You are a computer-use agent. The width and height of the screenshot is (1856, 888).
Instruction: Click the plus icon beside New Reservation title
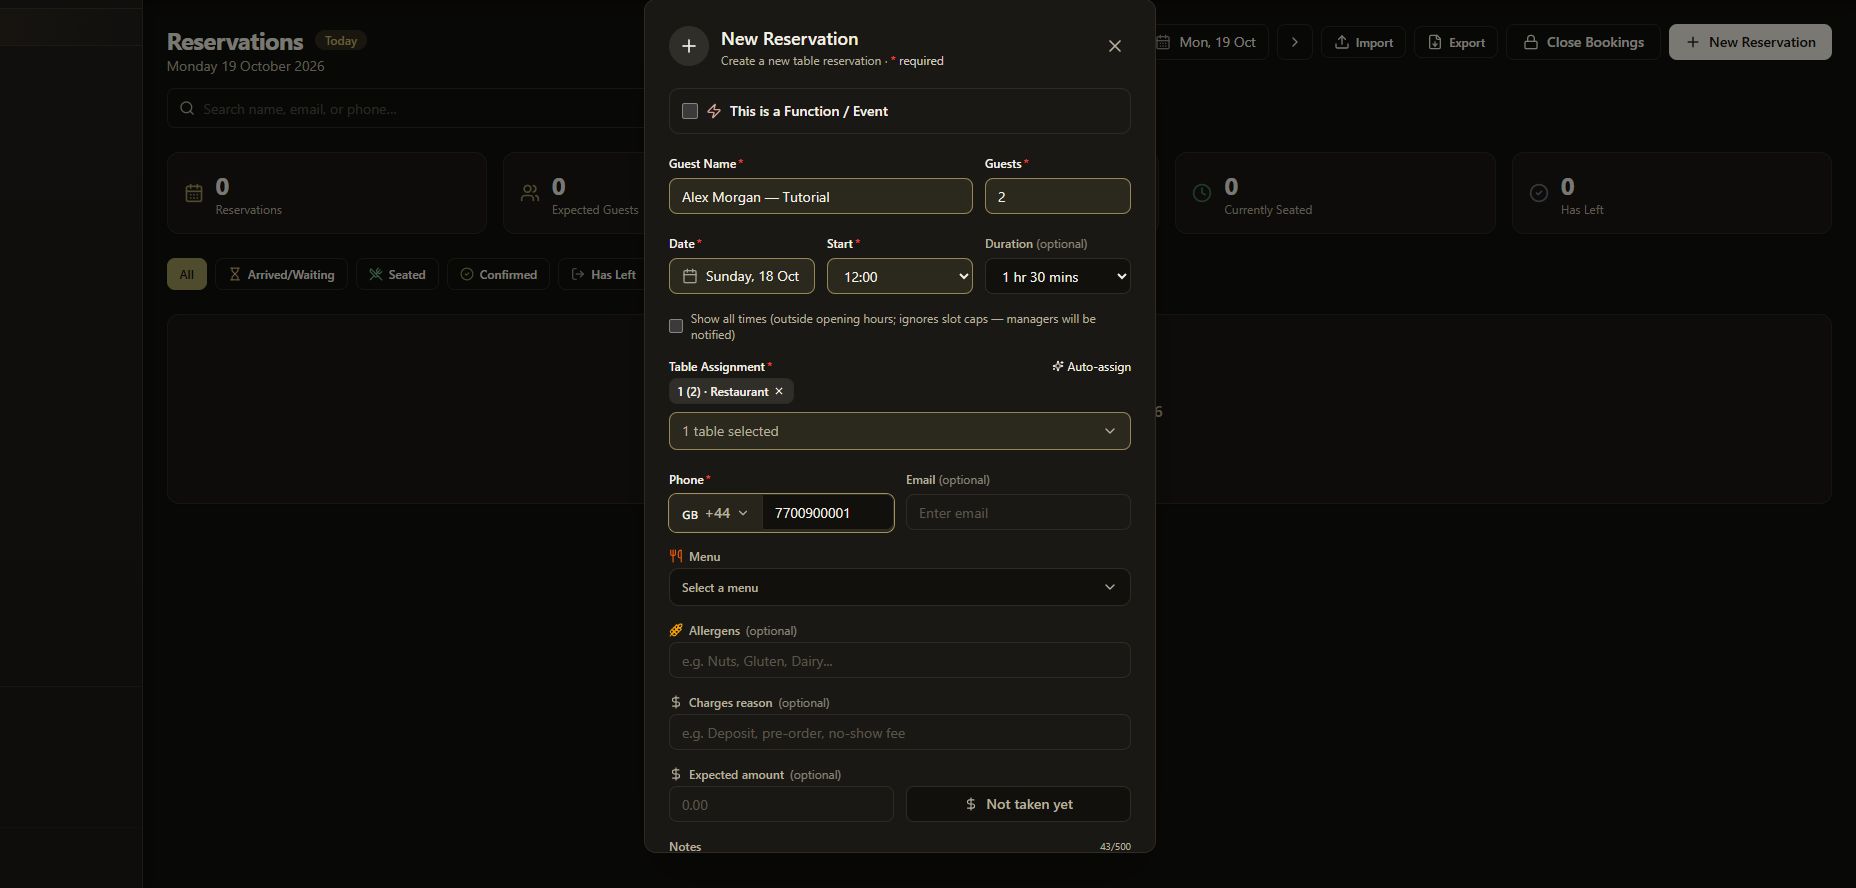tap(689, 46)
